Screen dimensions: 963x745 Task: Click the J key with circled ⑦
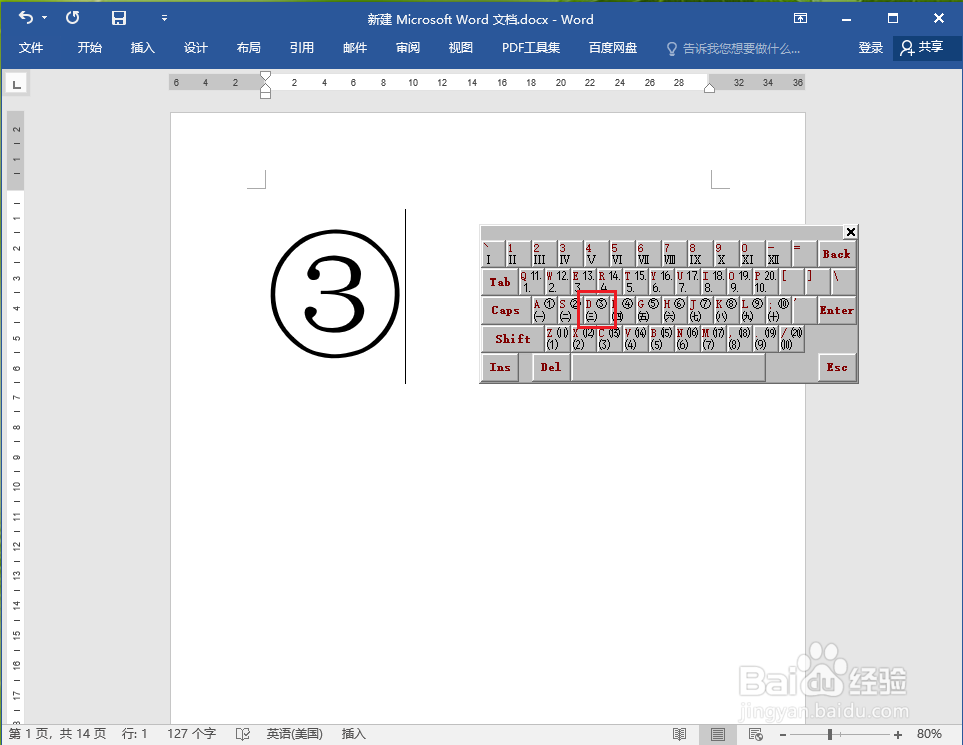pyautogui.click(x=700, y=310)
